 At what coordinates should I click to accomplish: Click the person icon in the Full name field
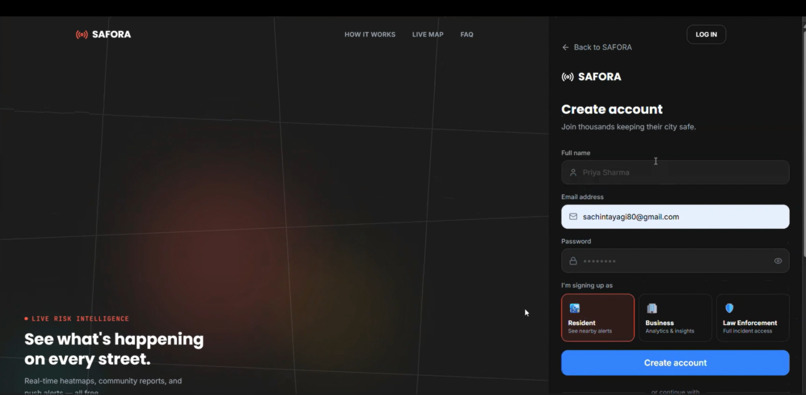pyautogui.click(x=573, y=172)
